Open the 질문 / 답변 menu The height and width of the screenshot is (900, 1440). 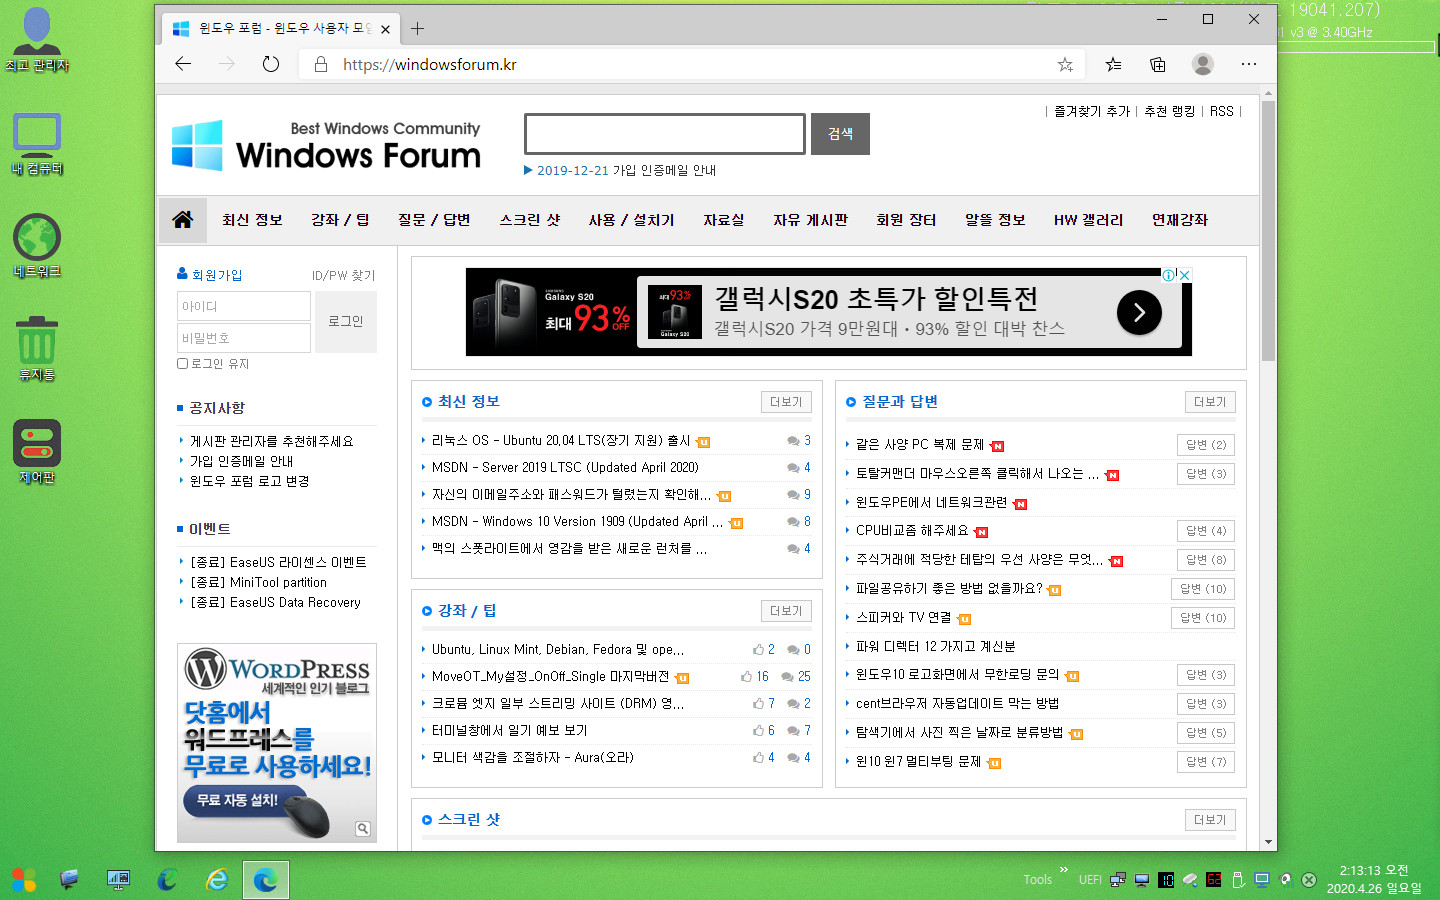coord(434,220)
